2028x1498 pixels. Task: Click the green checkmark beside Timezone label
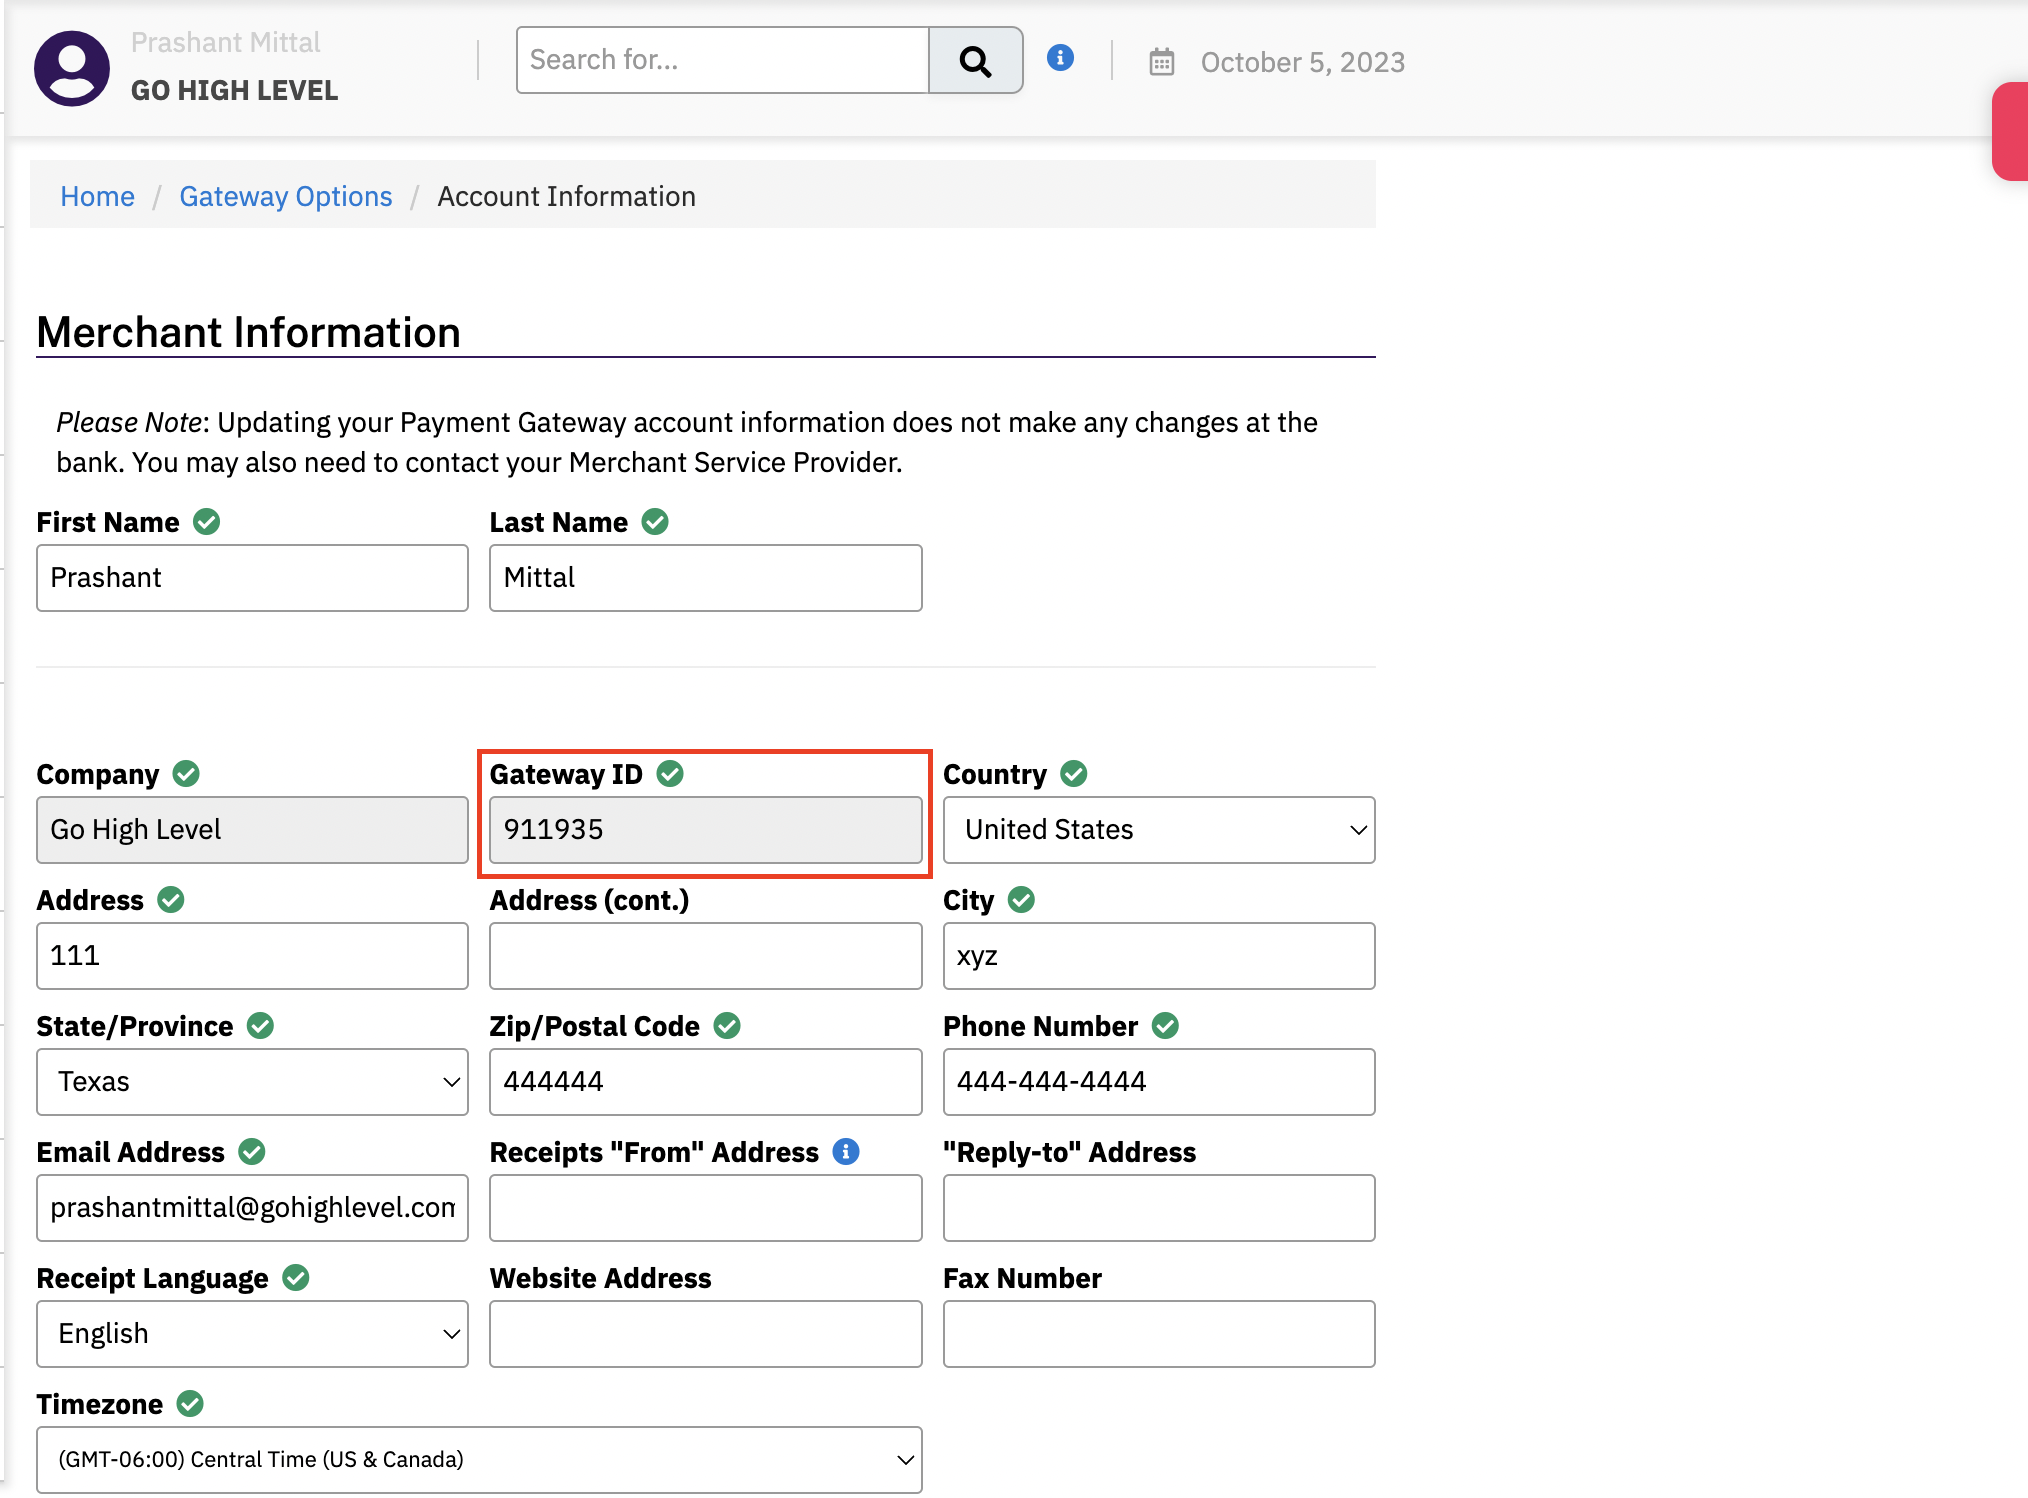[x=190, y=1404]
